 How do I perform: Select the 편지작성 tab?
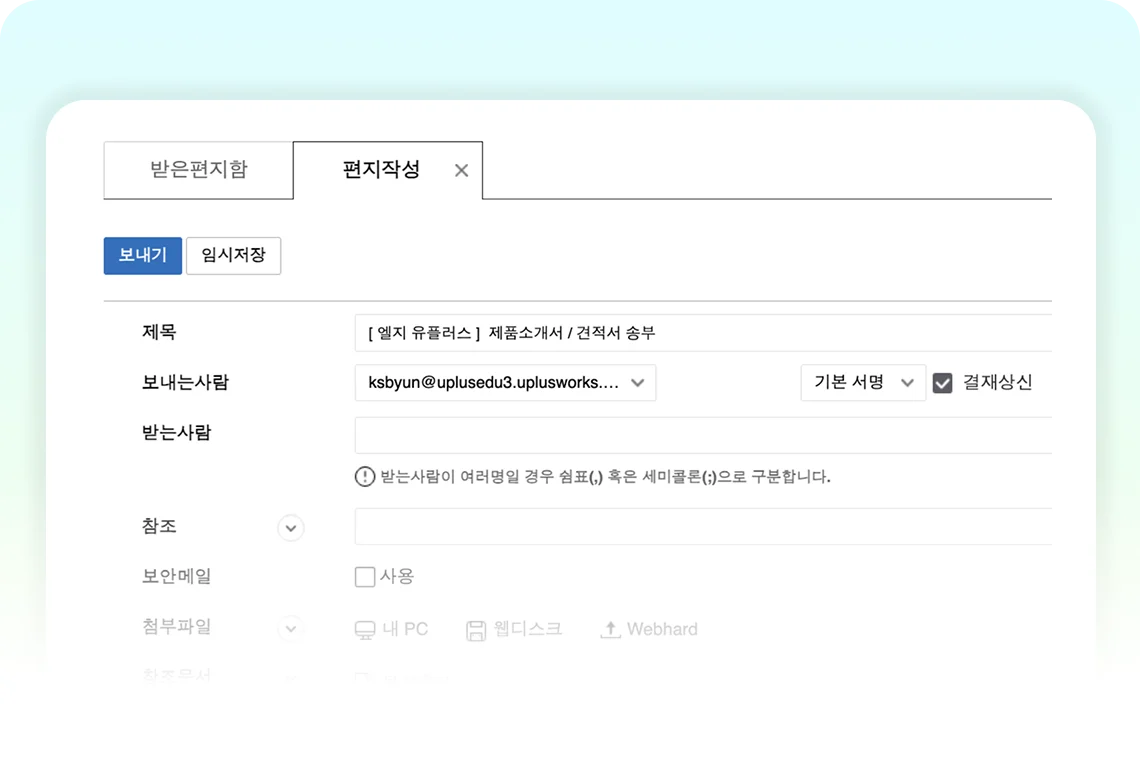point(381,170)
